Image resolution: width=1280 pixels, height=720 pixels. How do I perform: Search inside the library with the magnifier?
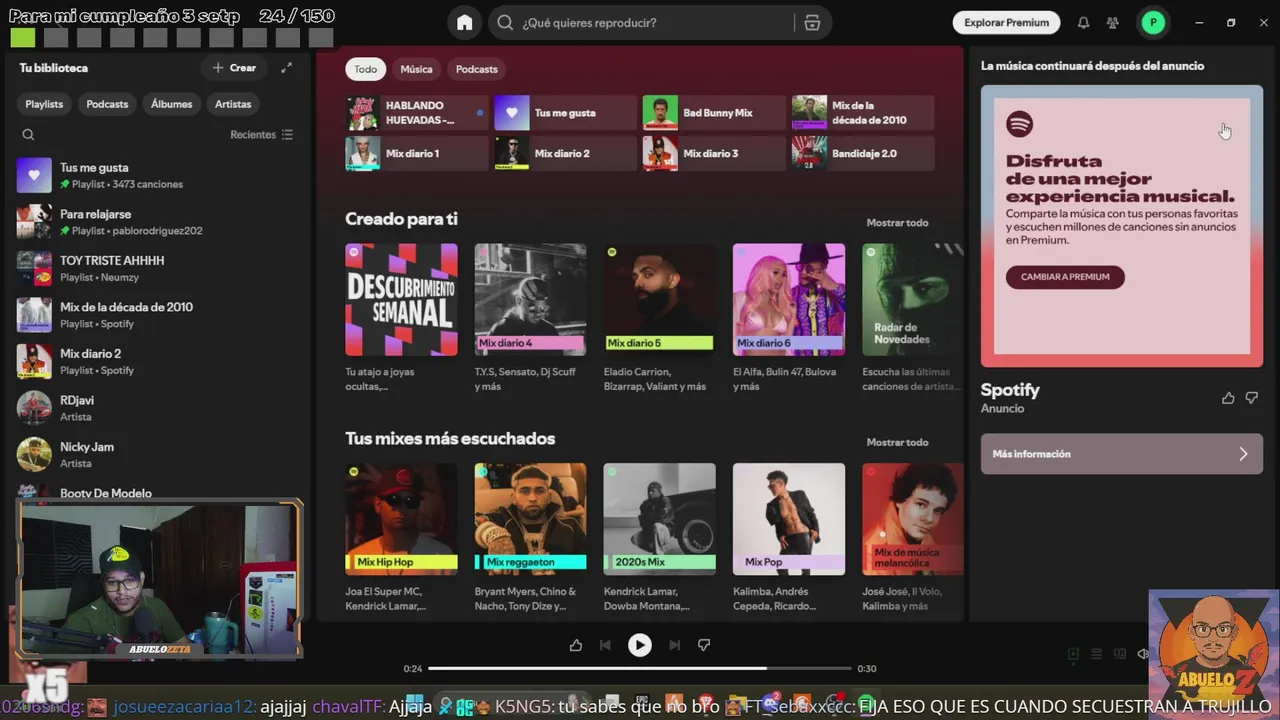(x=28, y=135)
